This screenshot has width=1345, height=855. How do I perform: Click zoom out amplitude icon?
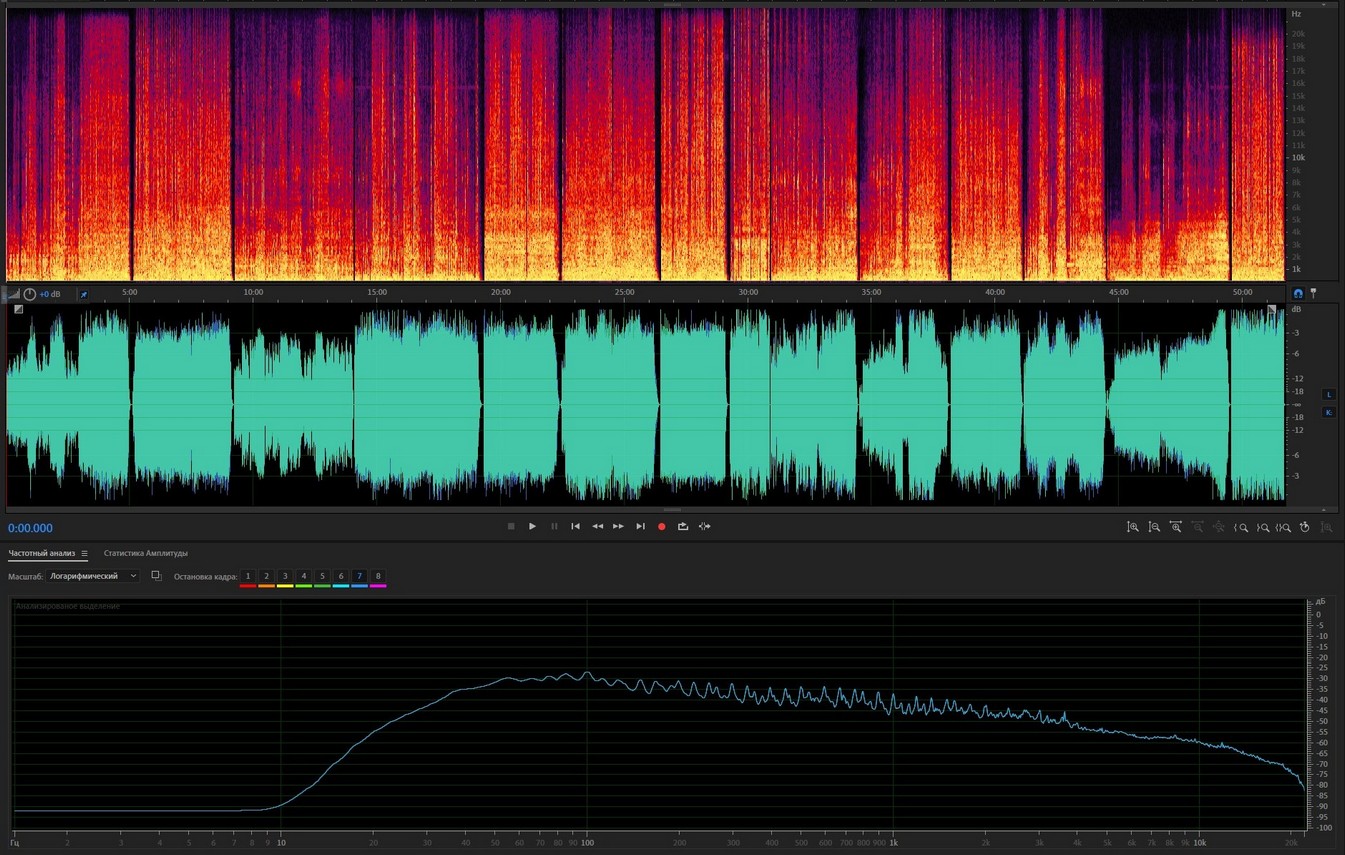pyautogui.click(x=1154, y=527)
